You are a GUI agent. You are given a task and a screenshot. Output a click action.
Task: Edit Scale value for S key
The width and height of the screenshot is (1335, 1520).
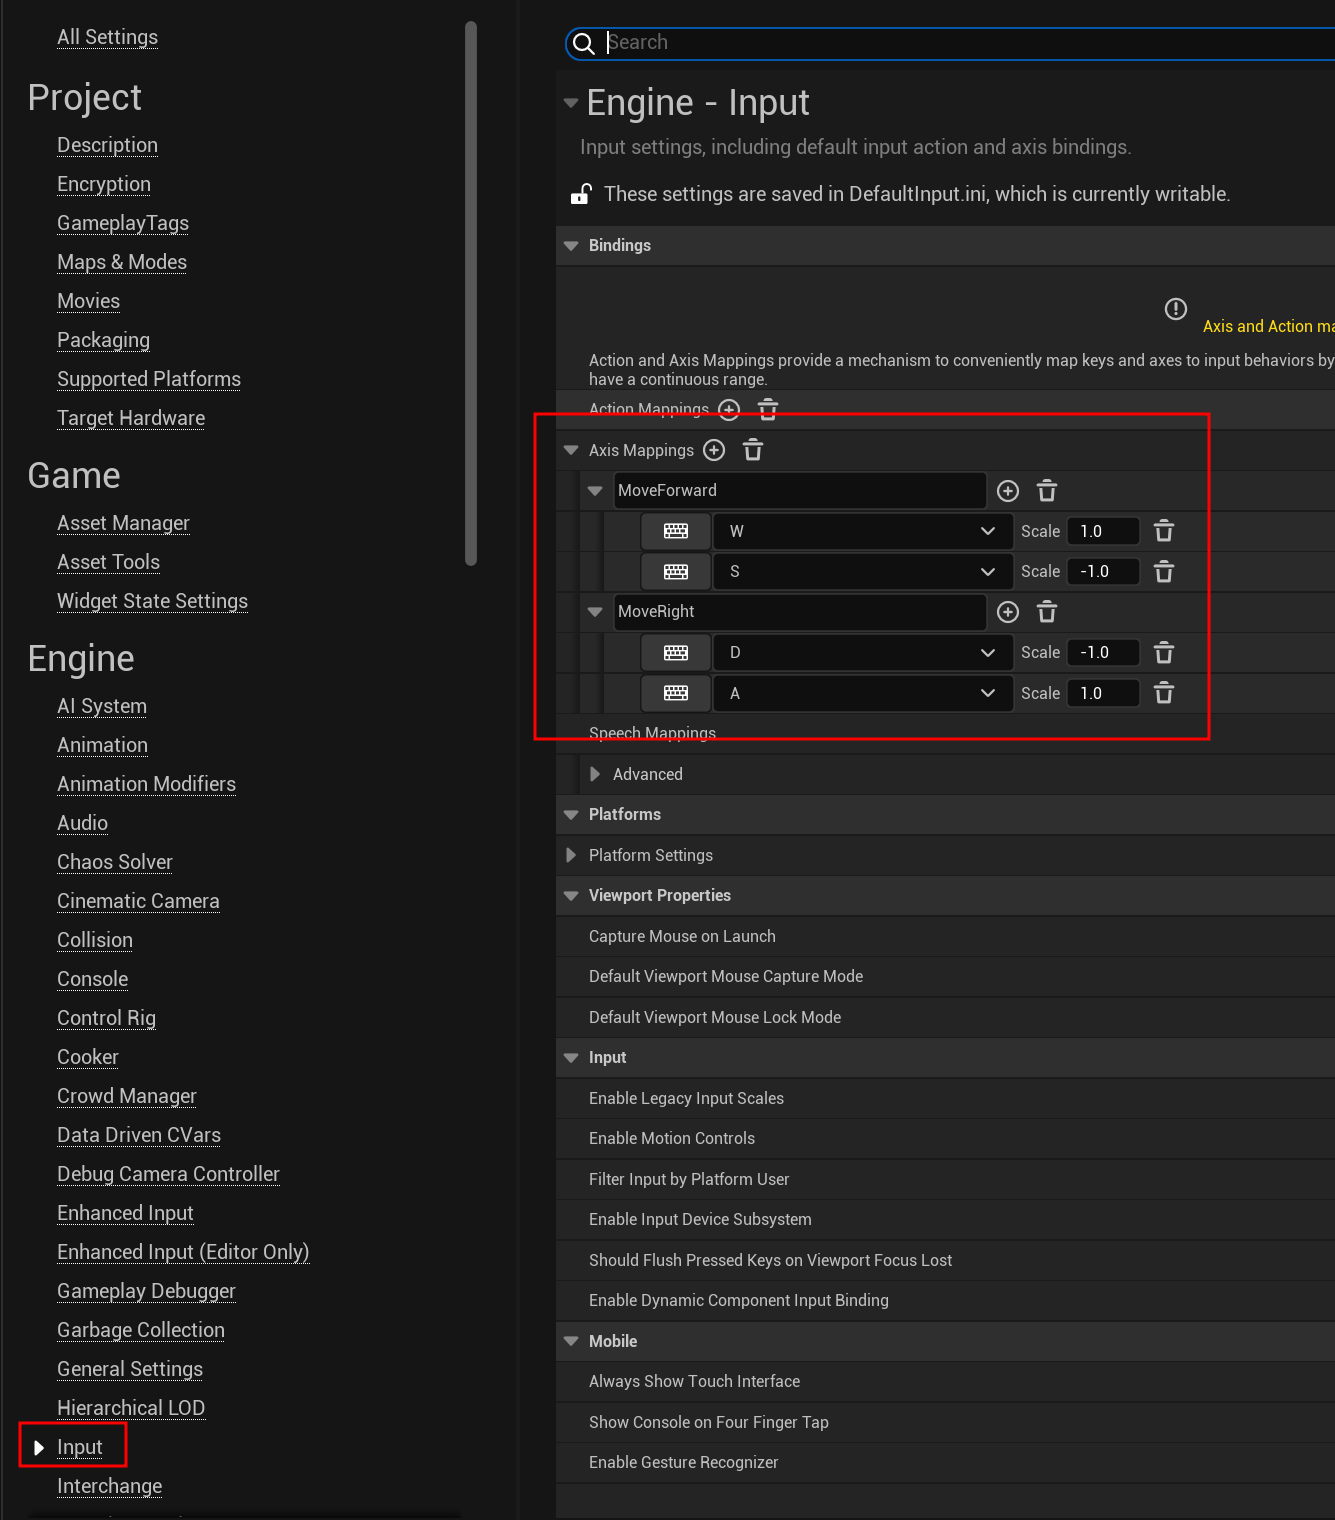[1103, 572]
